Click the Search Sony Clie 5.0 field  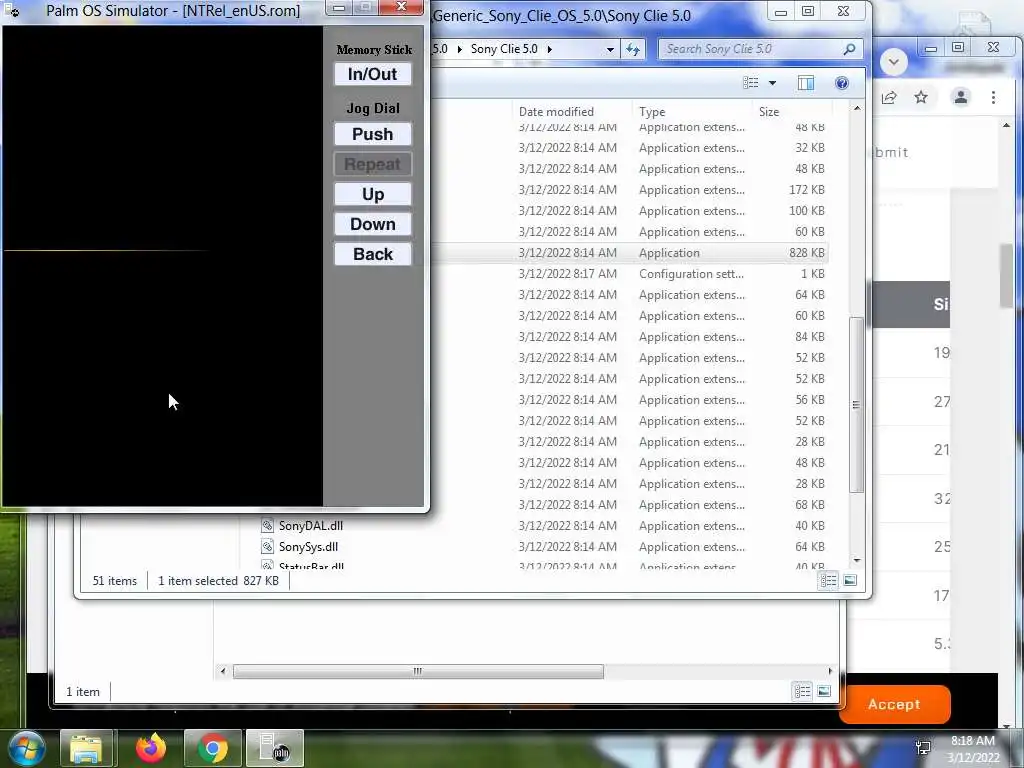click(x=751, y=49)
